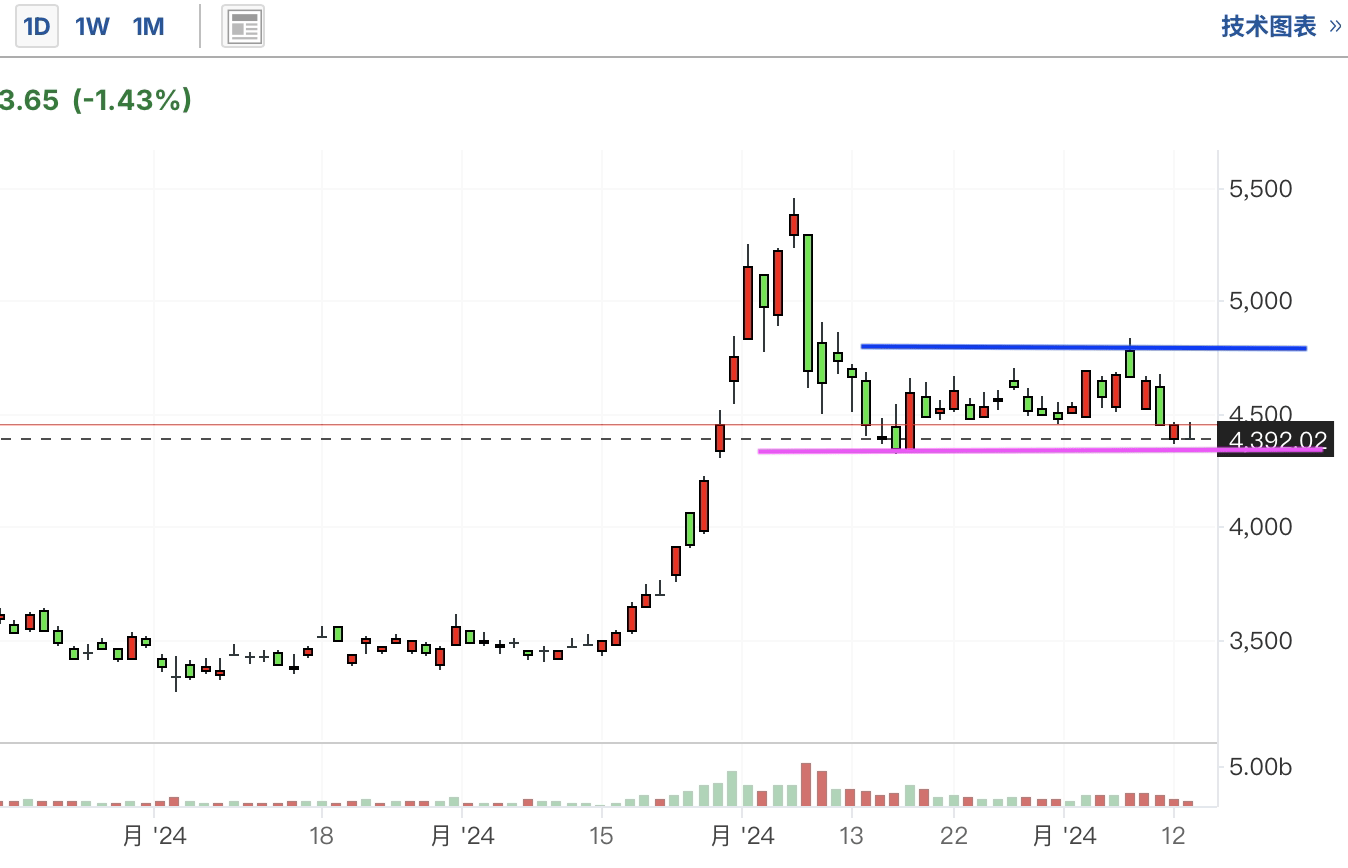Viewport: 1348px width, 868px height.
Task: Click the 3.65 (-1.43%) price change text
Action: coord(96,100)
